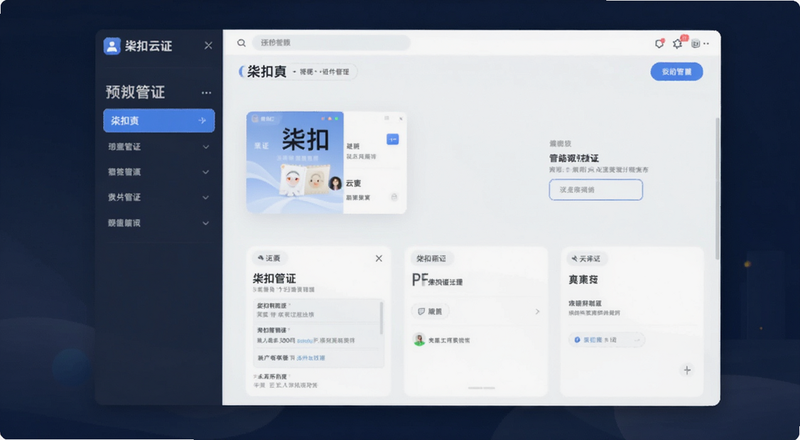The width and height of the screenshot is (800, 440).
Task: Click the shield chip in the PF card
Action: pos(430,311)
